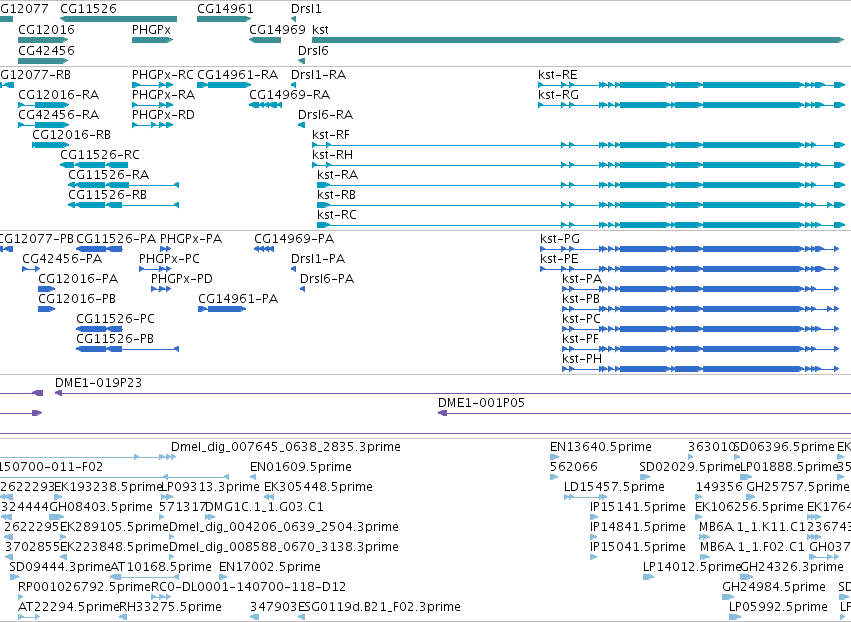Open EST Dmel_dig_007645_0638_2835.3prime
This screenshot has height=622, width=851.
[x=286, y=447]
